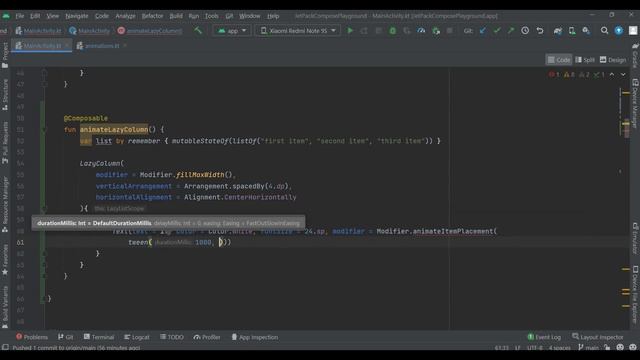Open the Build Variants tool window

5,307
